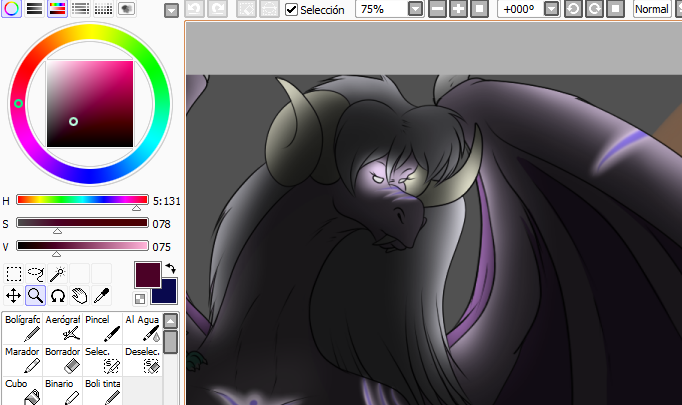Rotate canvas clockwise
The height and width of the screenshot is (405, 682).
[x=594, y=9]
